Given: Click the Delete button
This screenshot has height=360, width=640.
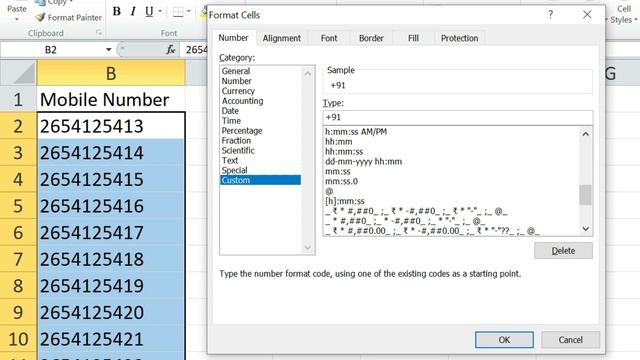Looking at the screenshot, I should [563, 251].
